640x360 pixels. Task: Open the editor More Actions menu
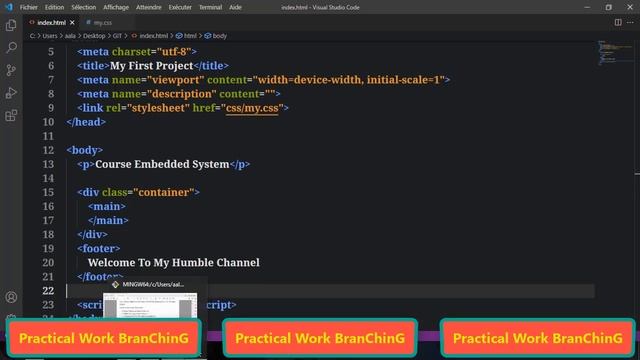point(630,22)
